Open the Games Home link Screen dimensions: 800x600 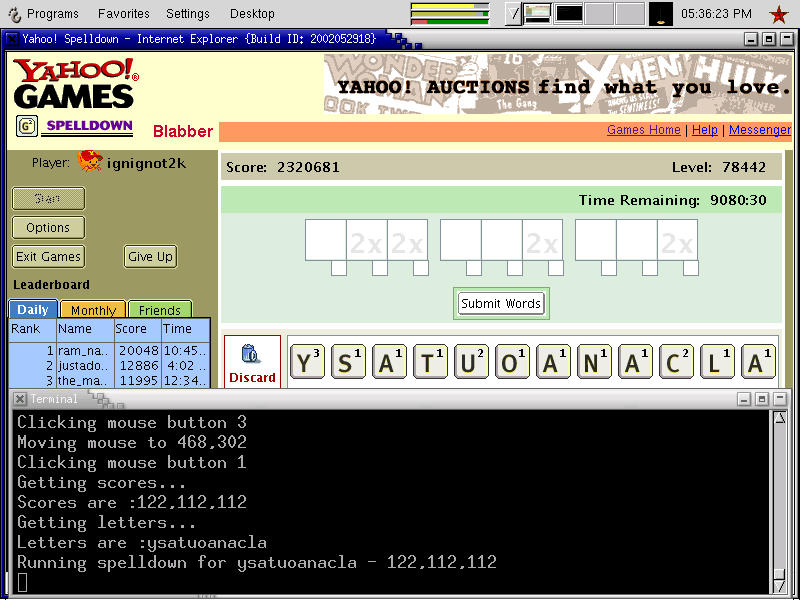643,130
